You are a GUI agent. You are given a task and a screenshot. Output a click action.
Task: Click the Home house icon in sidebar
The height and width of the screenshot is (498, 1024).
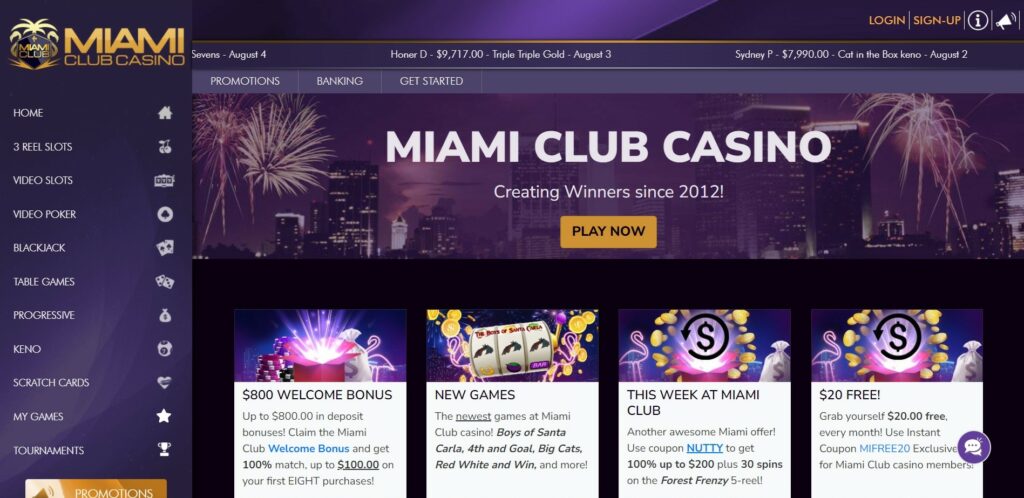click(165, 113)
